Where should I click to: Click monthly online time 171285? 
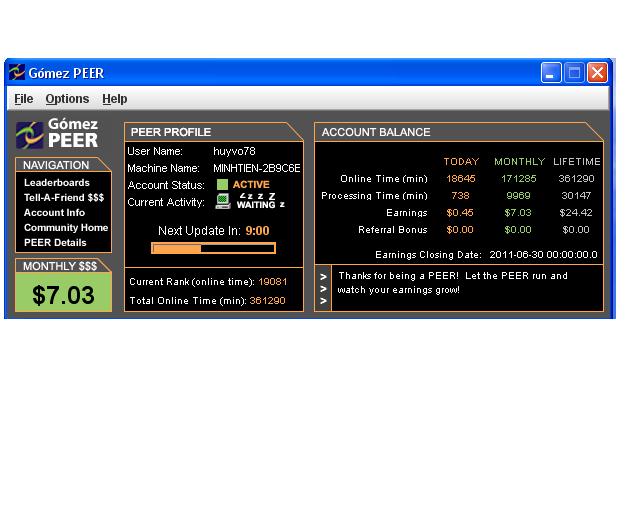tap(519, 179)
